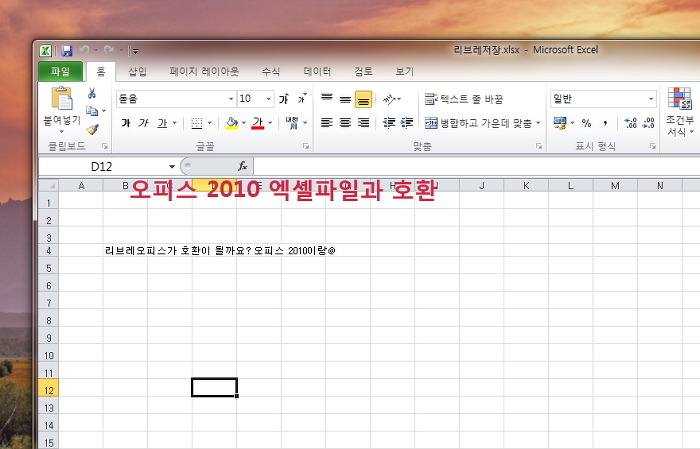Open number format 표시 형식 dialog launcher
Image resolution: width=700 pixels, height=449 pixels.
(653, 146)
